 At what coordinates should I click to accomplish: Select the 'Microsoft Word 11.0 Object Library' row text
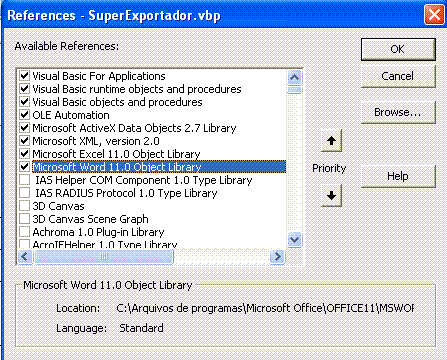pyautogui.click(x=117, y=167)
